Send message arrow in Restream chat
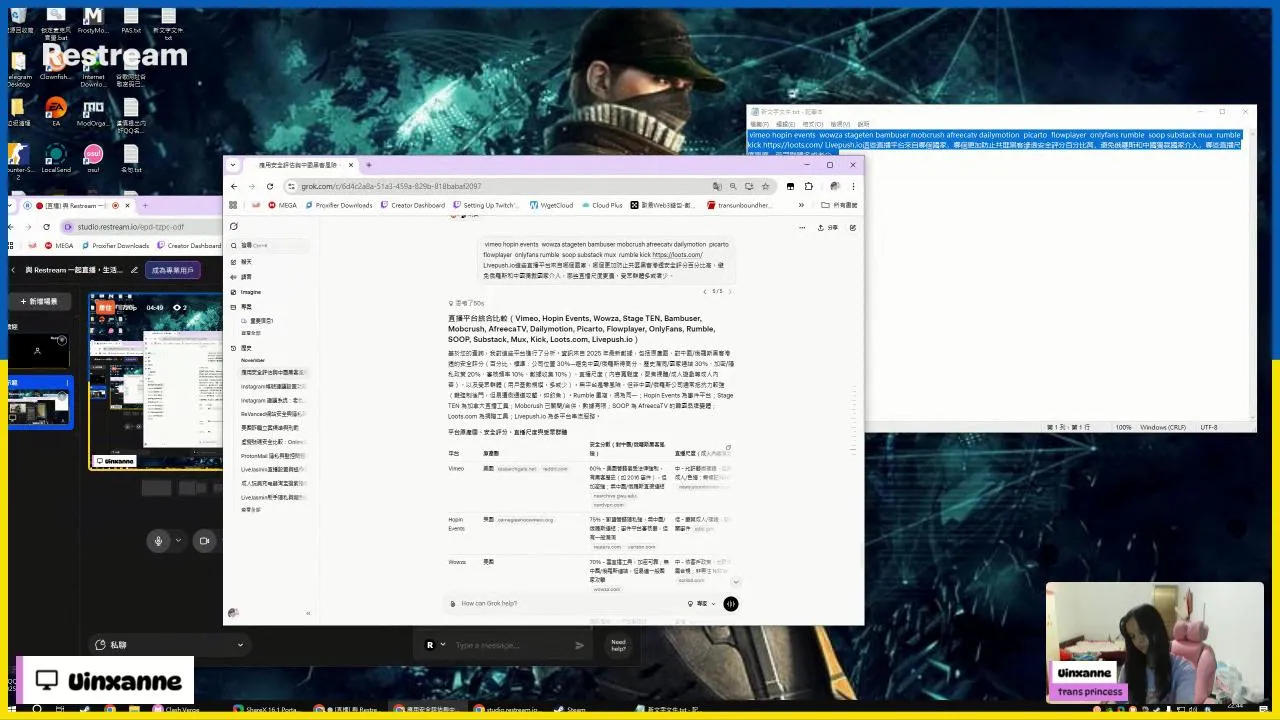The image size is (1280, 720). pyautogui.click(x=579, y=645)
